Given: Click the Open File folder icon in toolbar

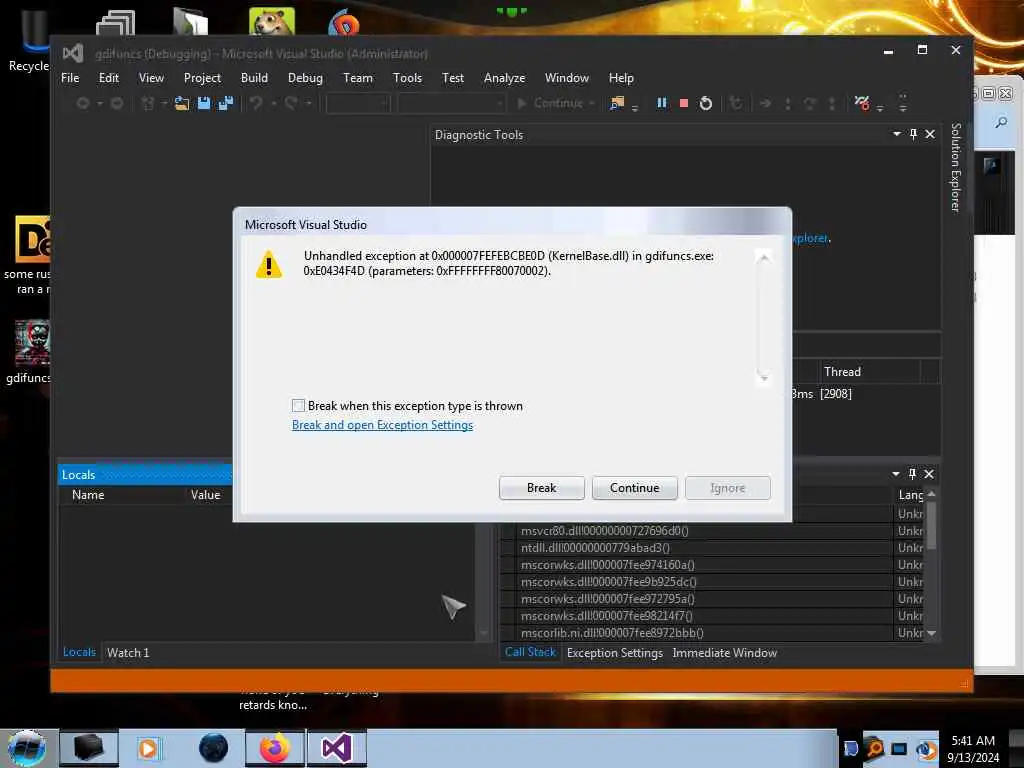Looking at the screenshot, I should tap(182, 103).
